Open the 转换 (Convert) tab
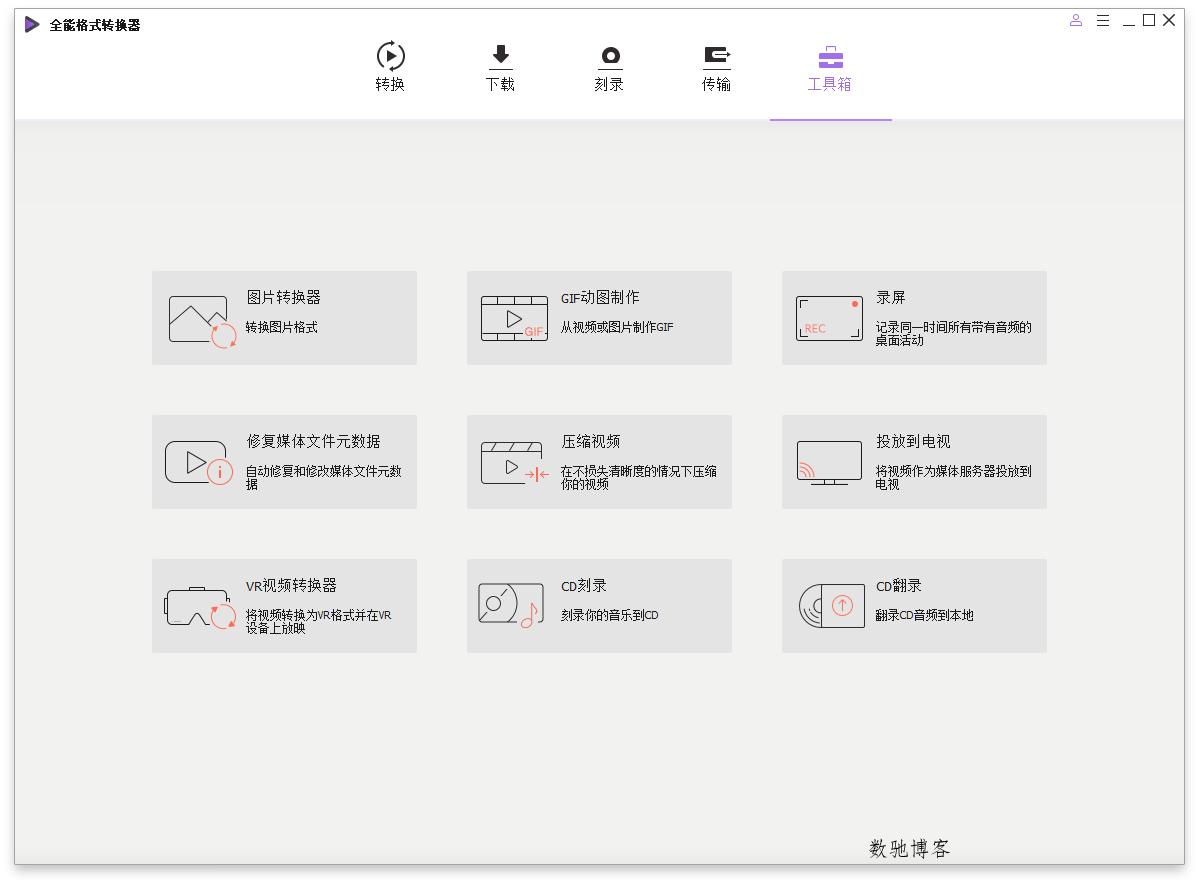This screenshot has width=1199, height=888. 390,67
